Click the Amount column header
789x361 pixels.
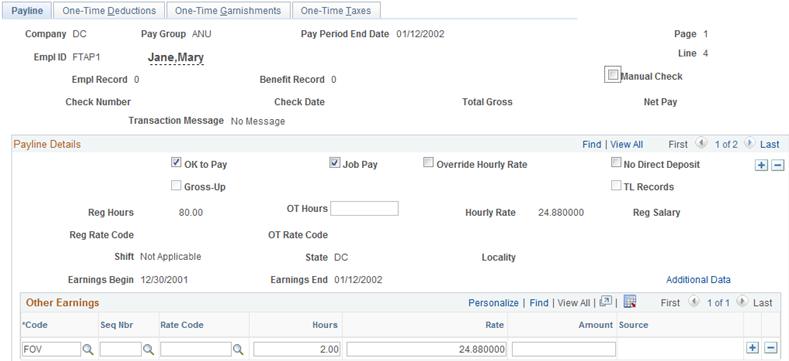[x=596, y=325]
